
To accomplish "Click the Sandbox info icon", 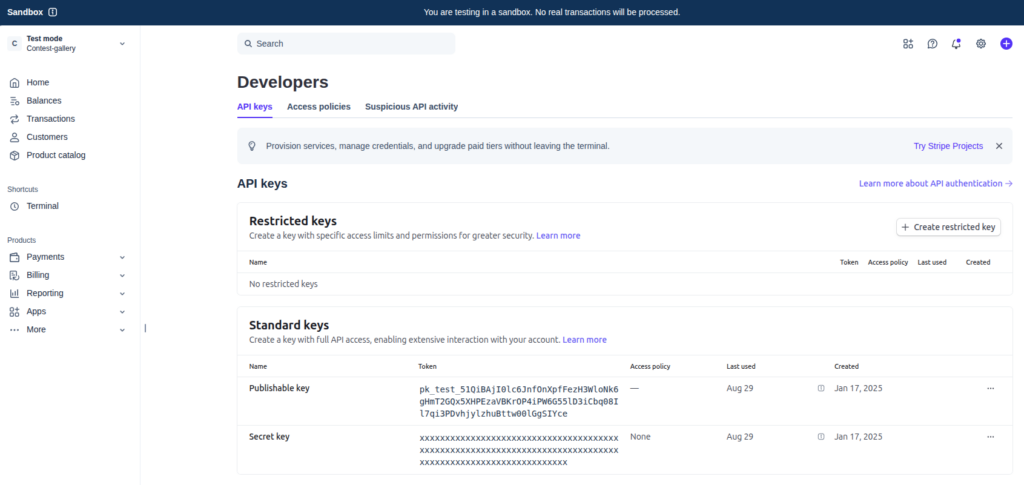I will coord(53,12).
